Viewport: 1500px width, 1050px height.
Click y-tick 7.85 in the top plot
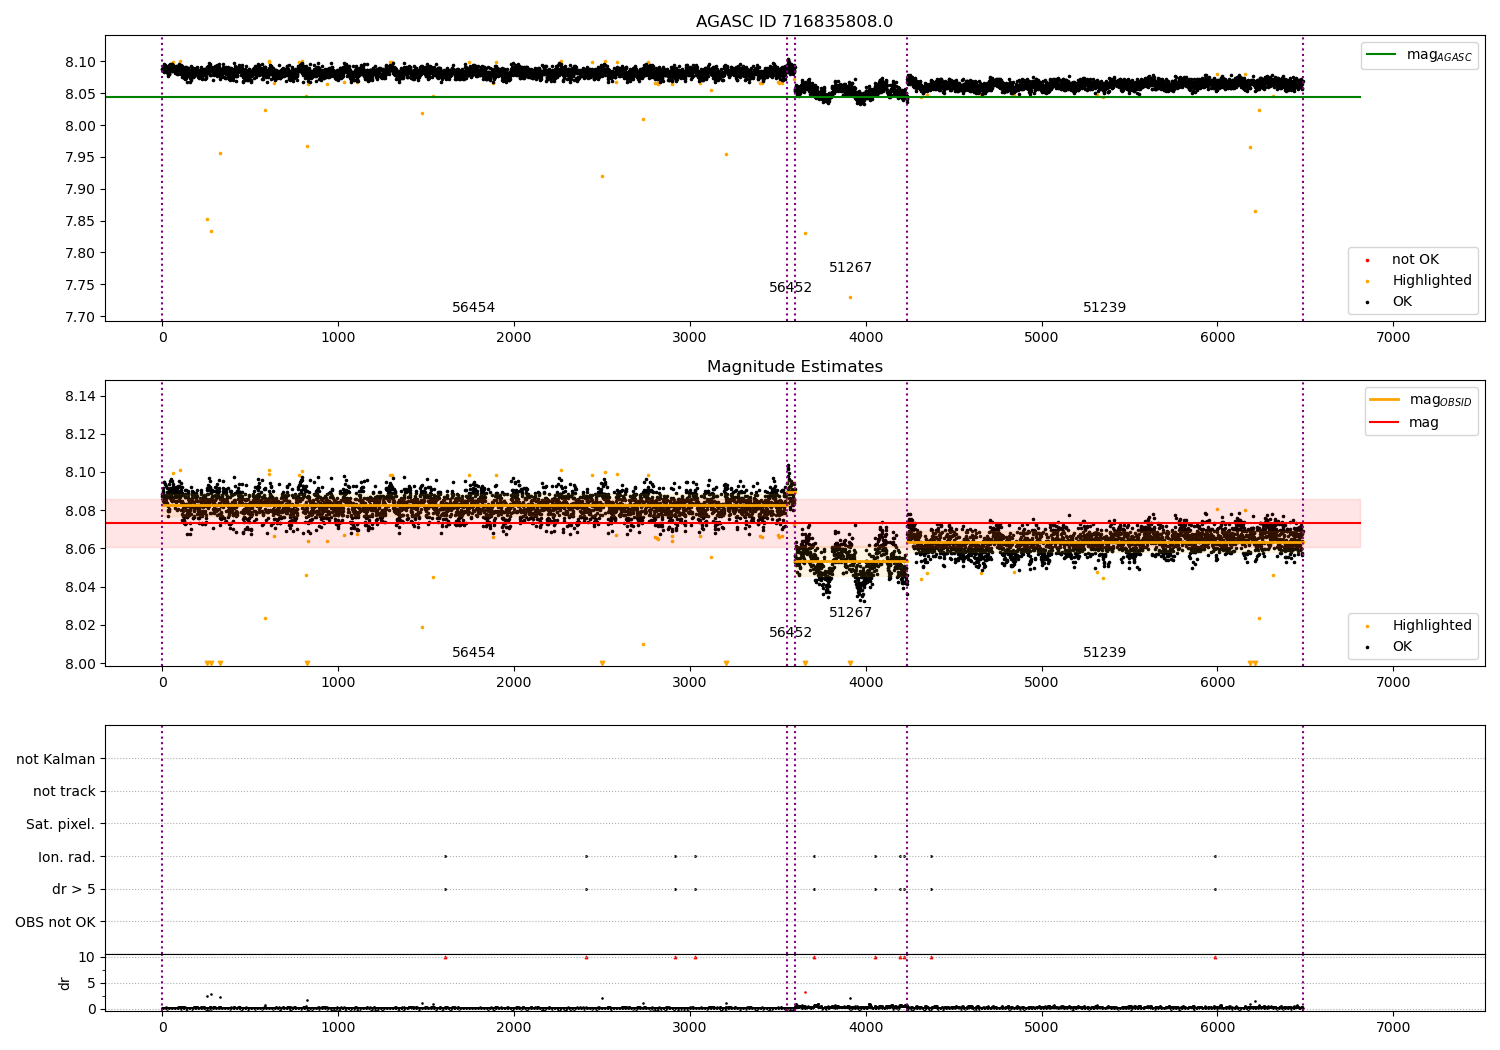coord(80,221)
